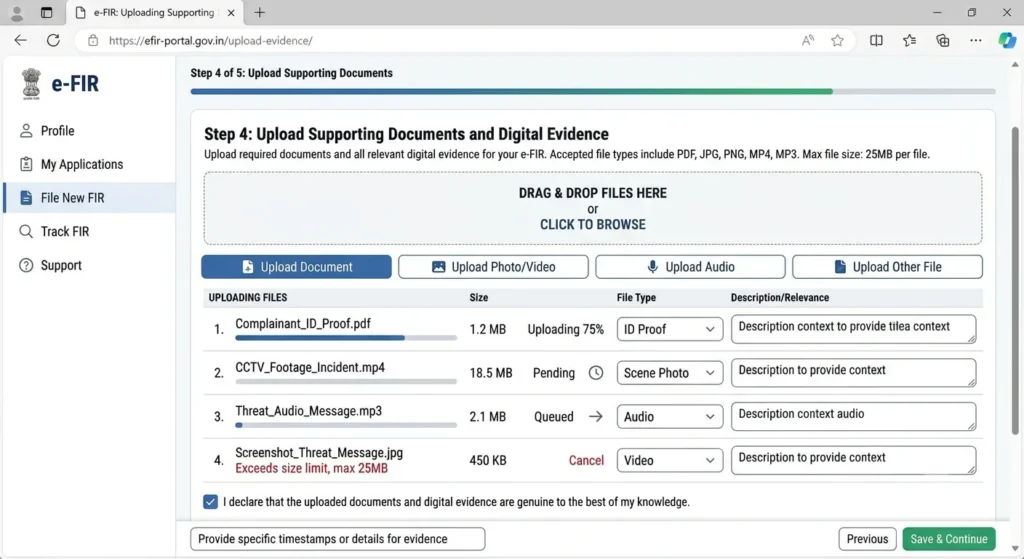
Task: Open browser collections icon
Action: tap(942, 40)
